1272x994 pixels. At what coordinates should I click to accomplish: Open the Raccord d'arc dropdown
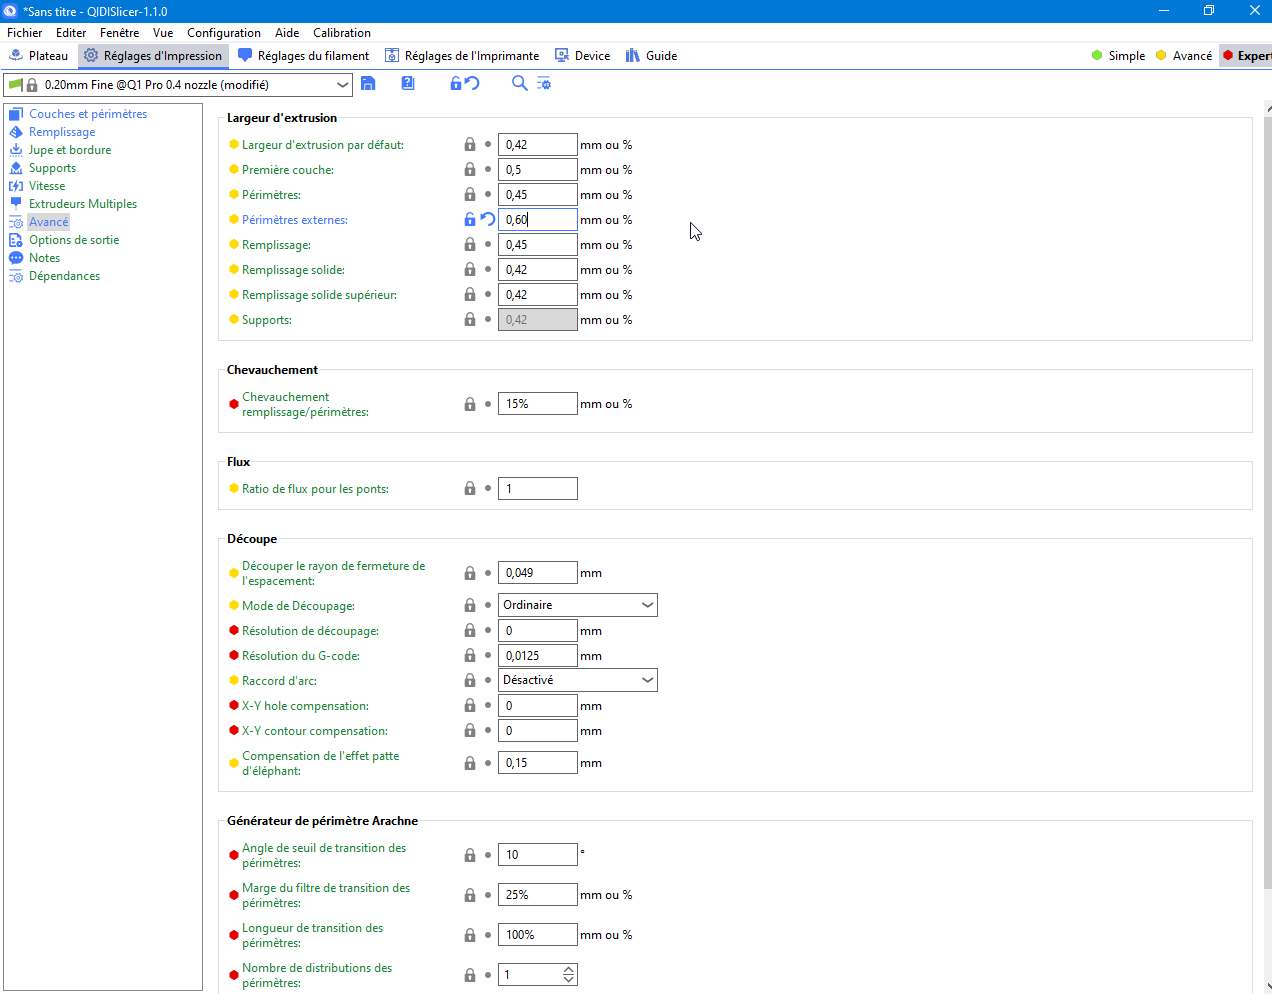pos(578,680)
